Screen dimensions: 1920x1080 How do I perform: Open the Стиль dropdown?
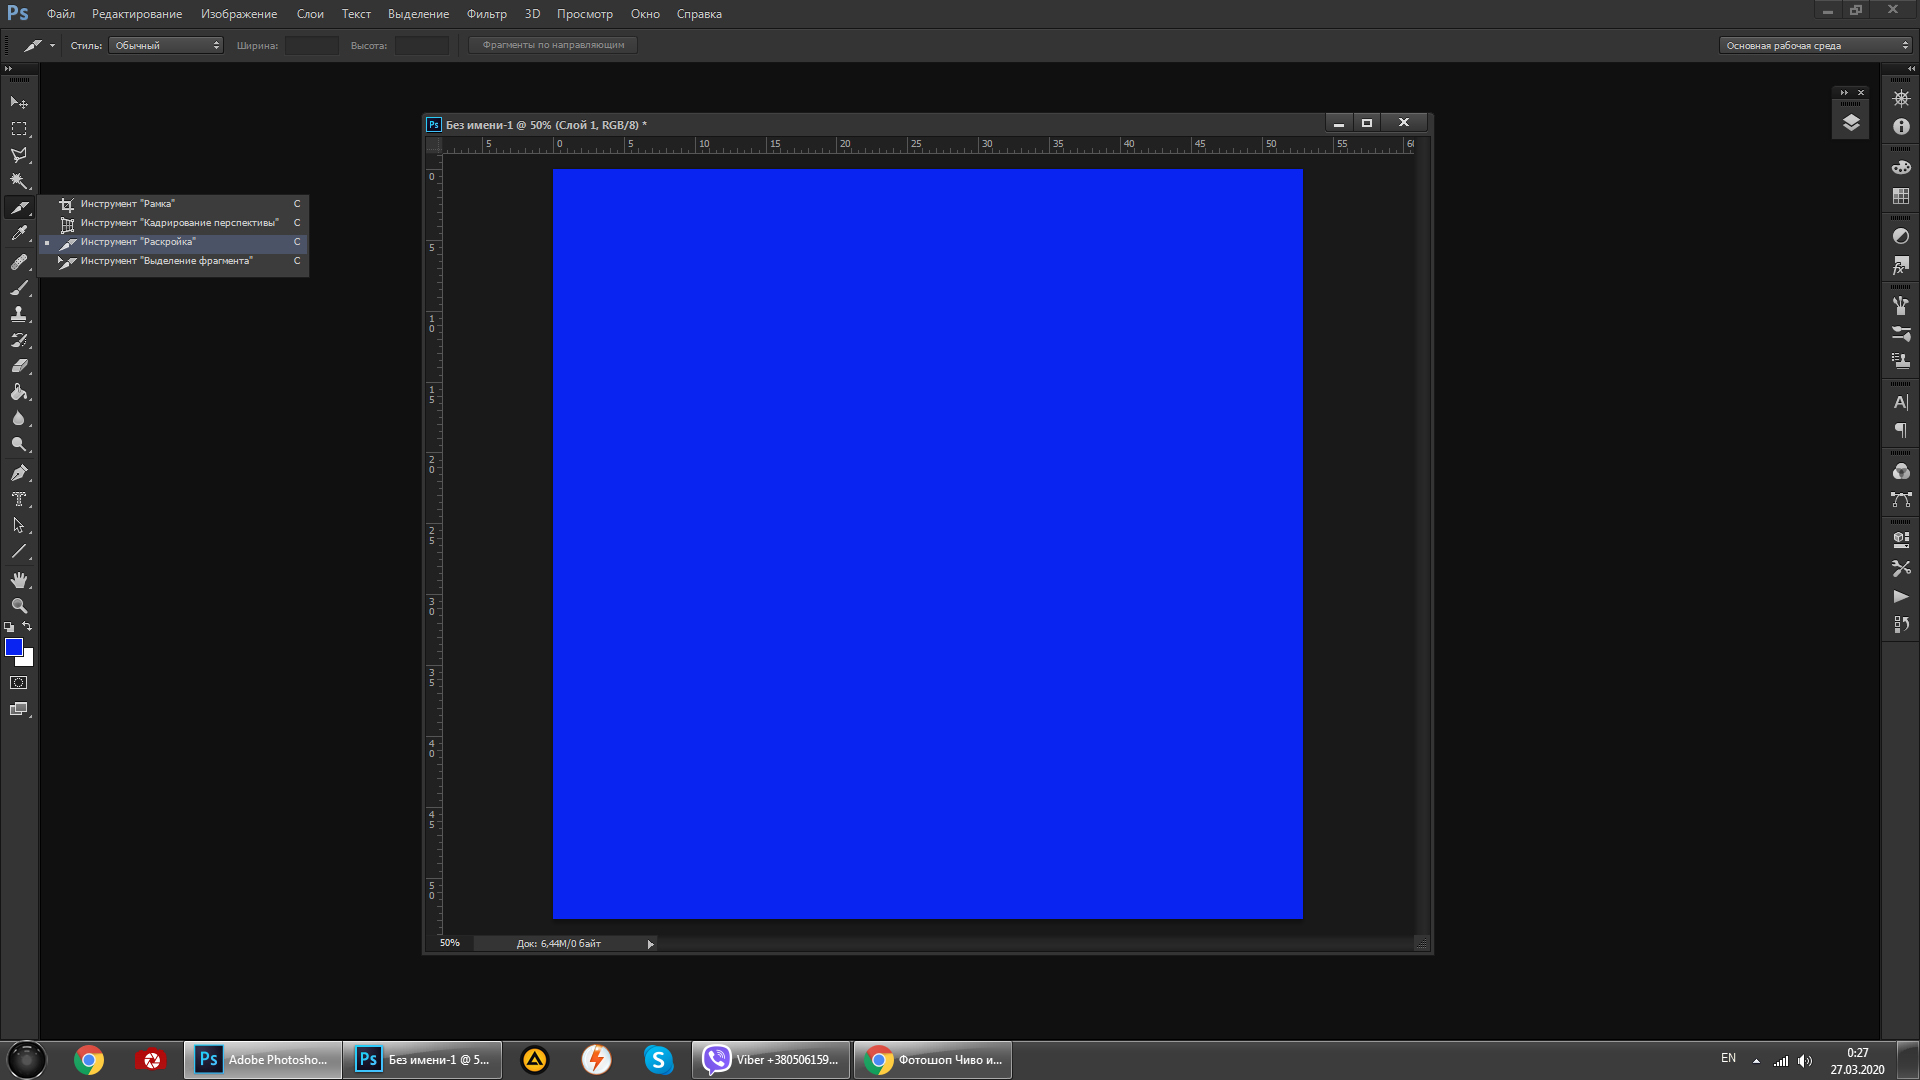166,45
